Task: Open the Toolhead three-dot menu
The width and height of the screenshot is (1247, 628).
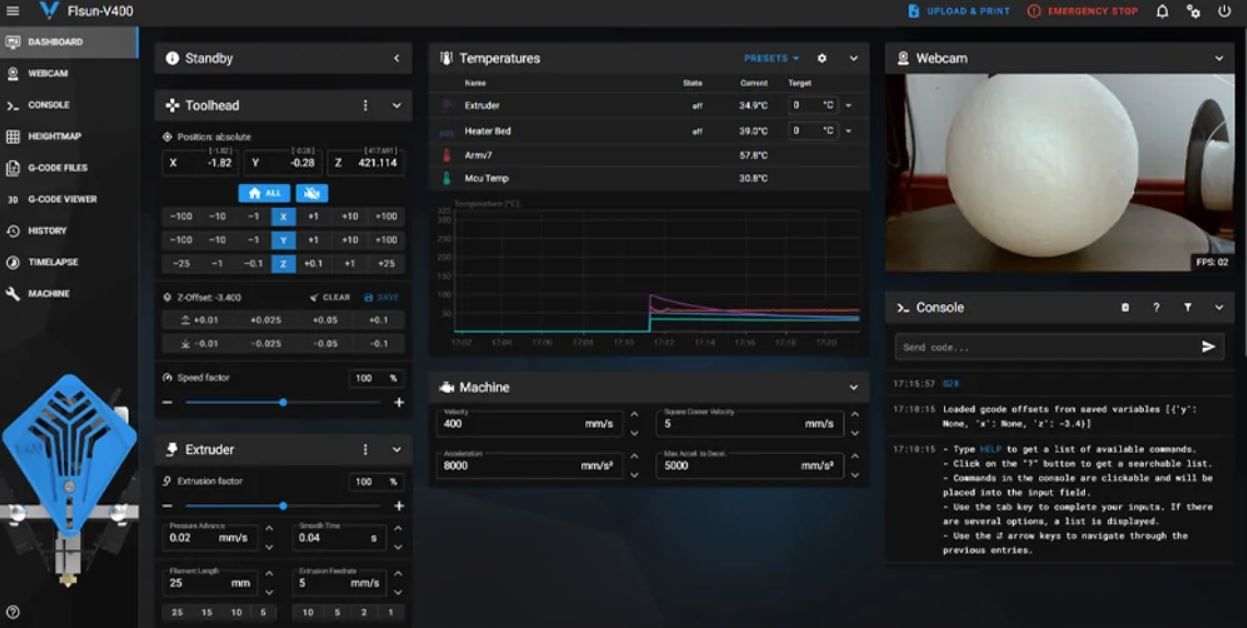Action: pos(365,105)
